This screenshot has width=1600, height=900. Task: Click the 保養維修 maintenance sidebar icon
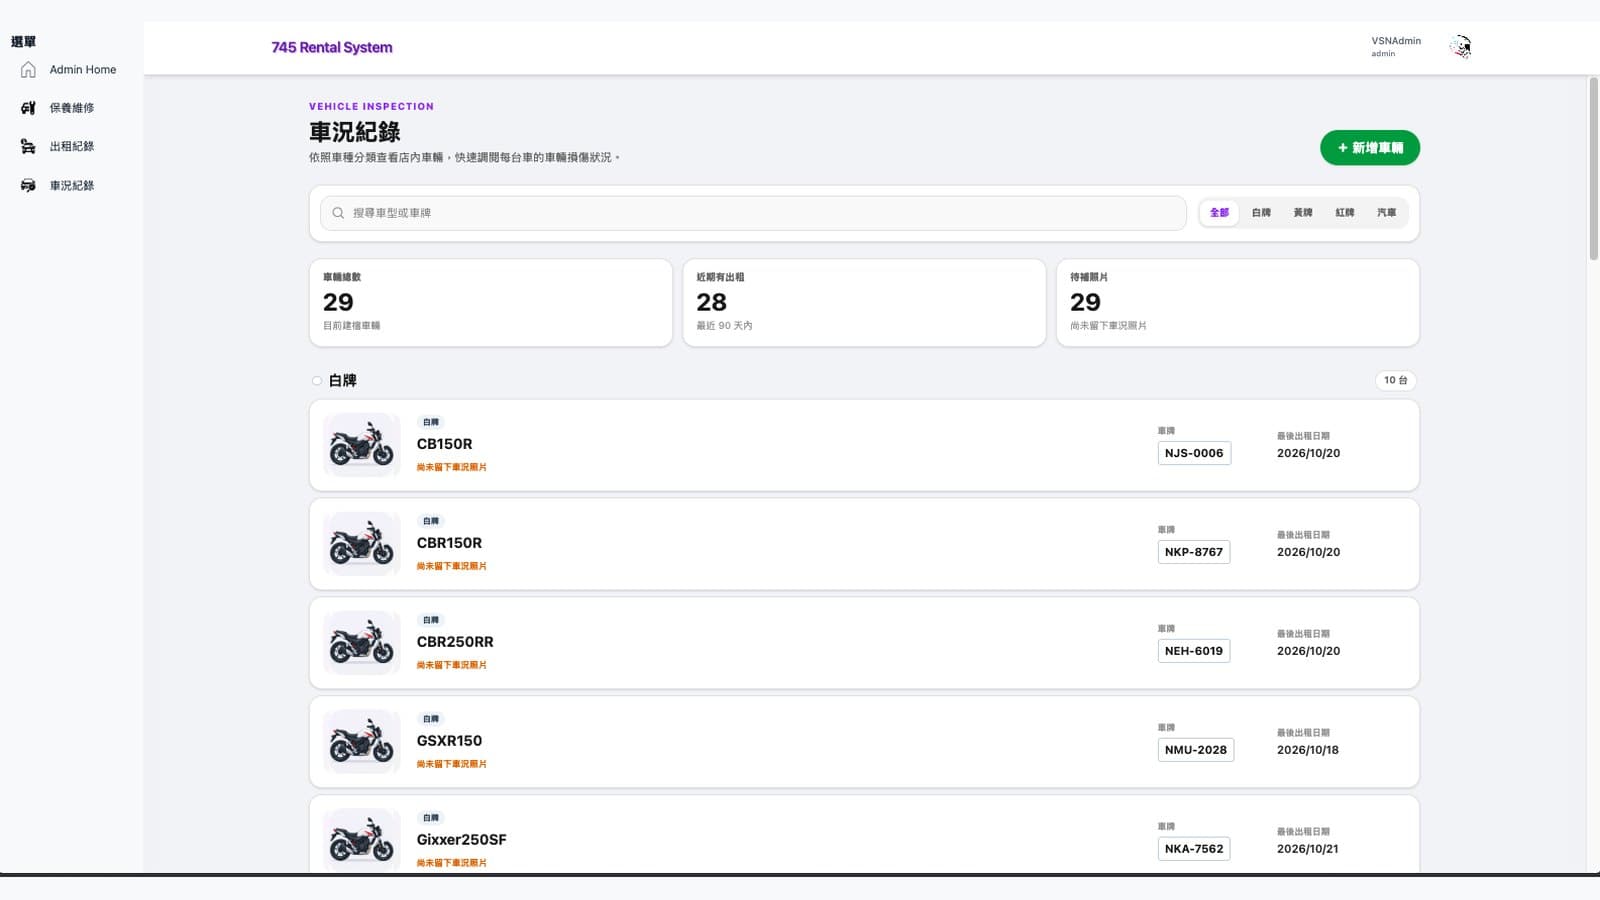point(28,108)
